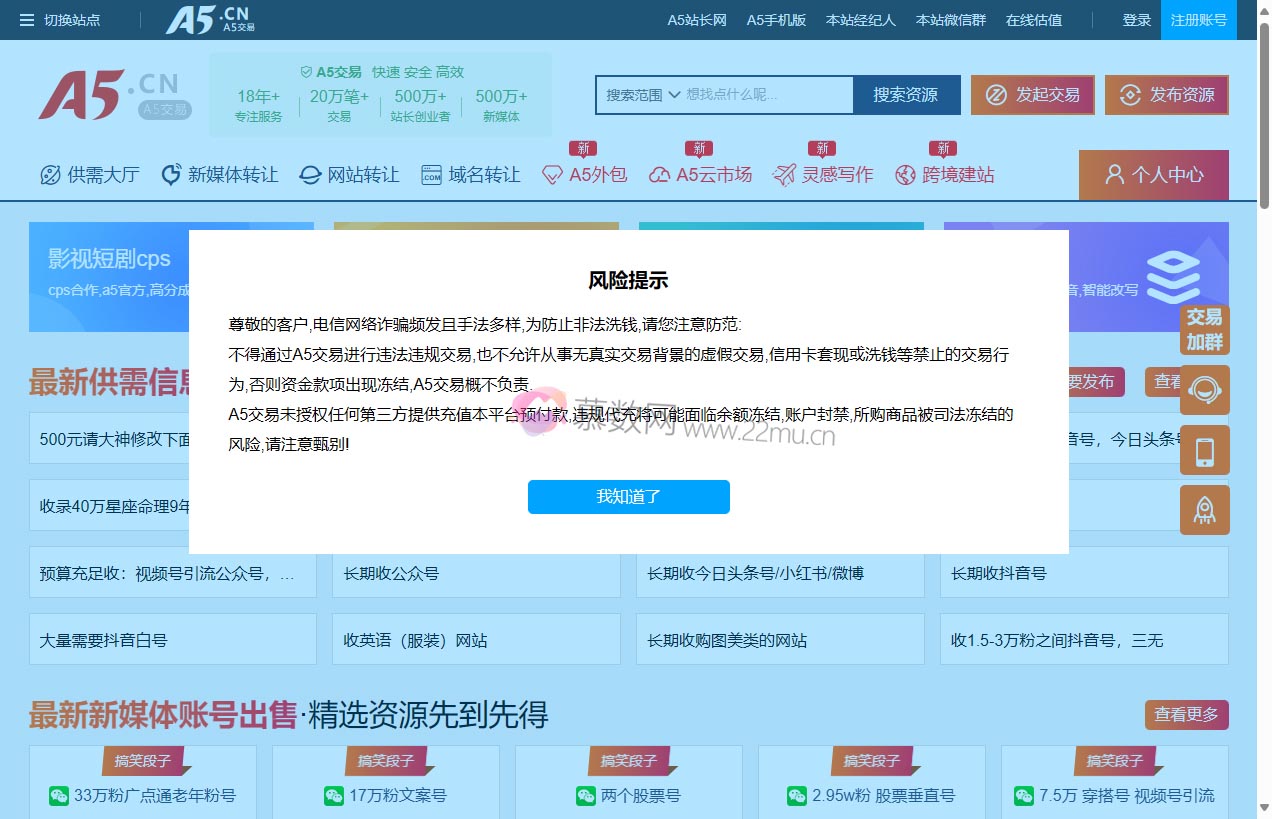Click the A5云市场 cloud icon
This screenshot has height=819, width=1272.
[x=659, y=175]
